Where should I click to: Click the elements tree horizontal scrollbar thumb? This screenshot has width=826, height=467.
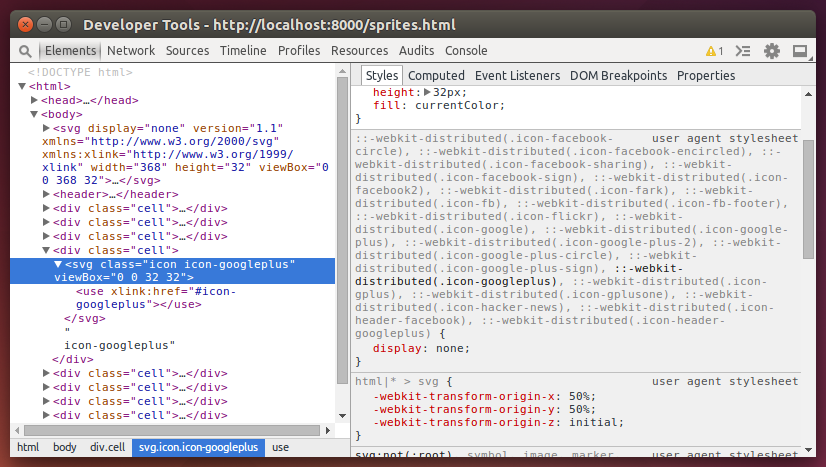tap(172, 430)
